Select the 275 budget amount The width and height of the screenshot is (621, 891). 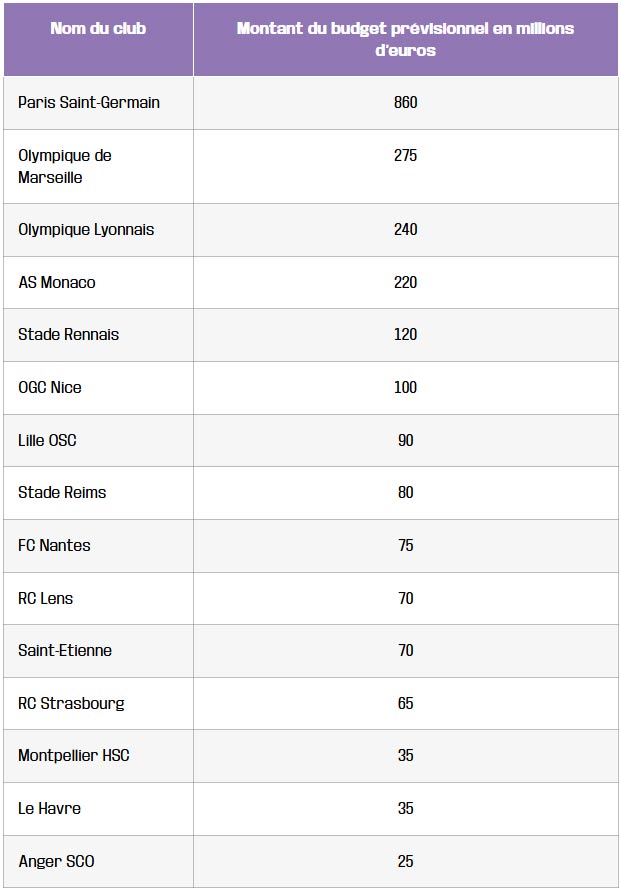click(x=405, y=156)
